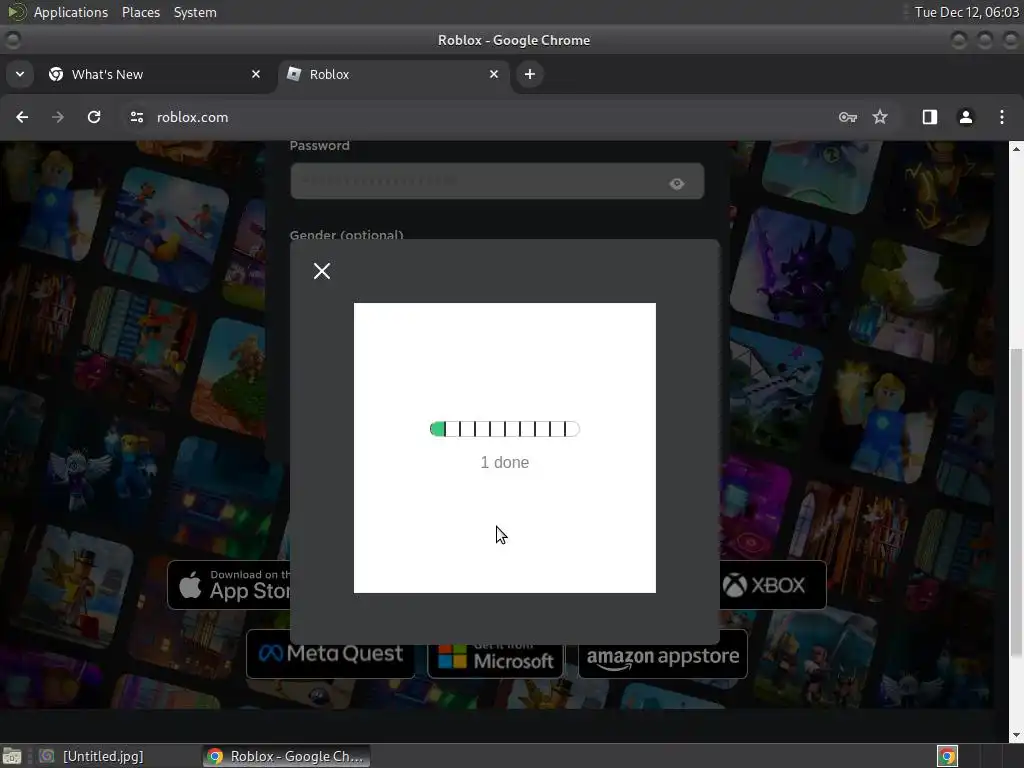The height and width of the screenshot is (768, 1024).
Task: Close the captcha verification dialog
Action: click(x=321, y=271)
